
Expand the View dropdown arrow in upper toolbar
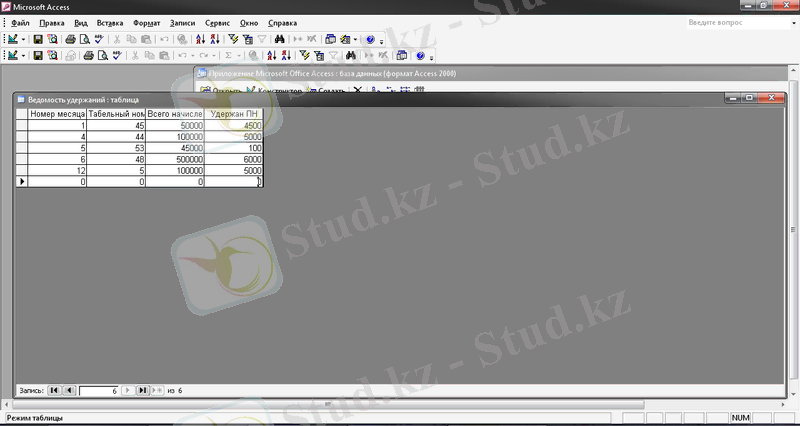(x=23, y=39)
